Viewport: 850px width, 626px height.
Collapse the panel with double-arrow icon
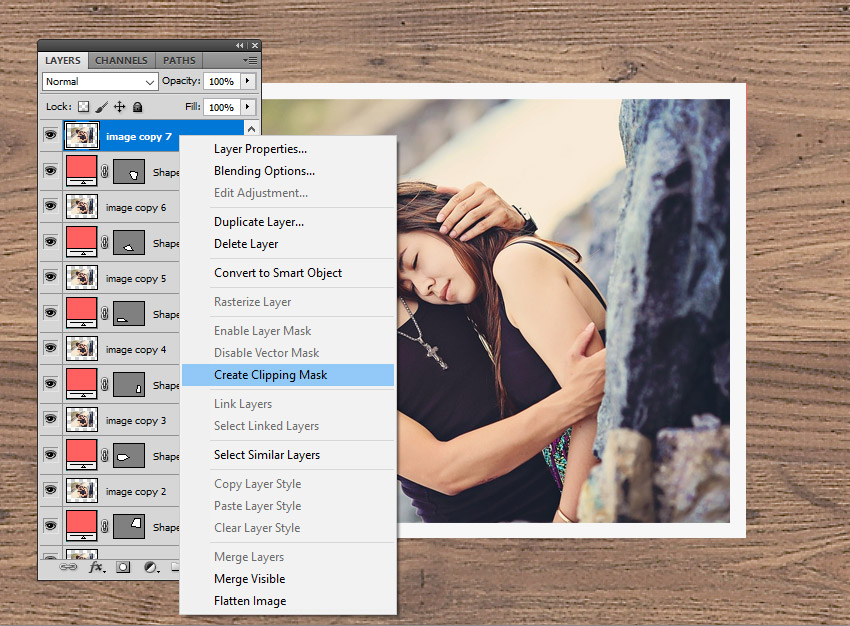point(240,46)
